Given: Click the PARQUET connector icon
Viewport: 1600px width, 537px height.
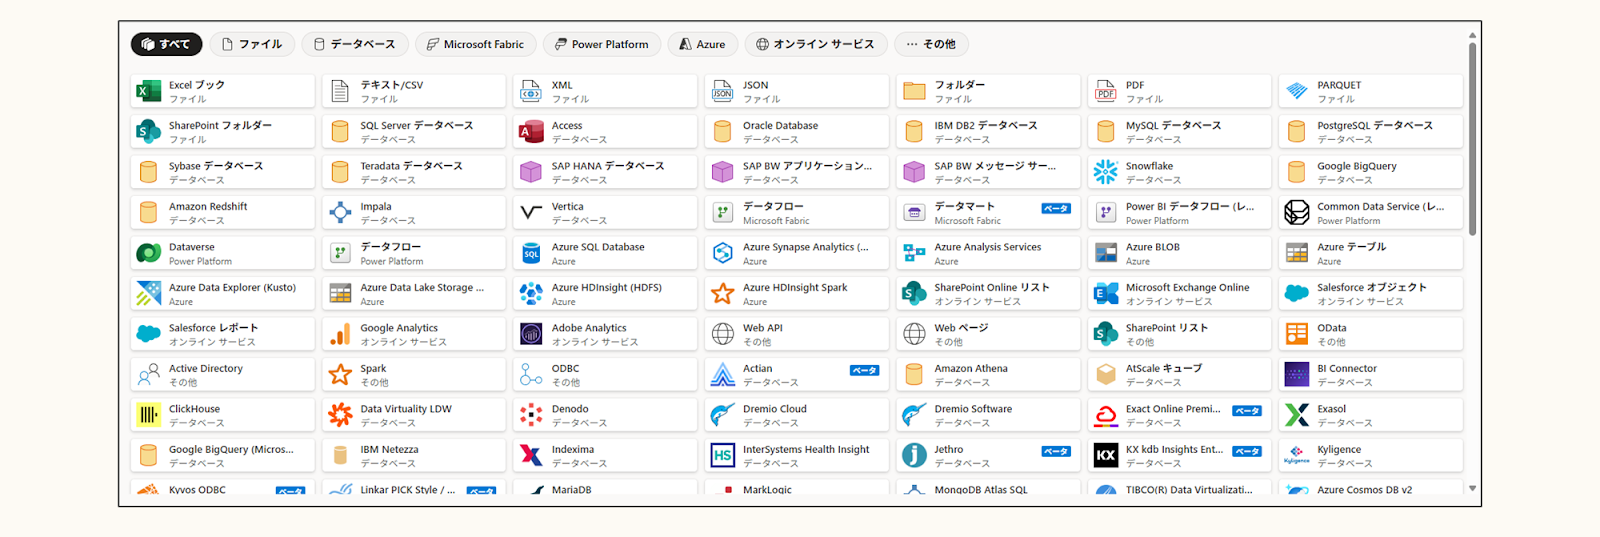Looking at the screenshot, I should (1297, 92).
